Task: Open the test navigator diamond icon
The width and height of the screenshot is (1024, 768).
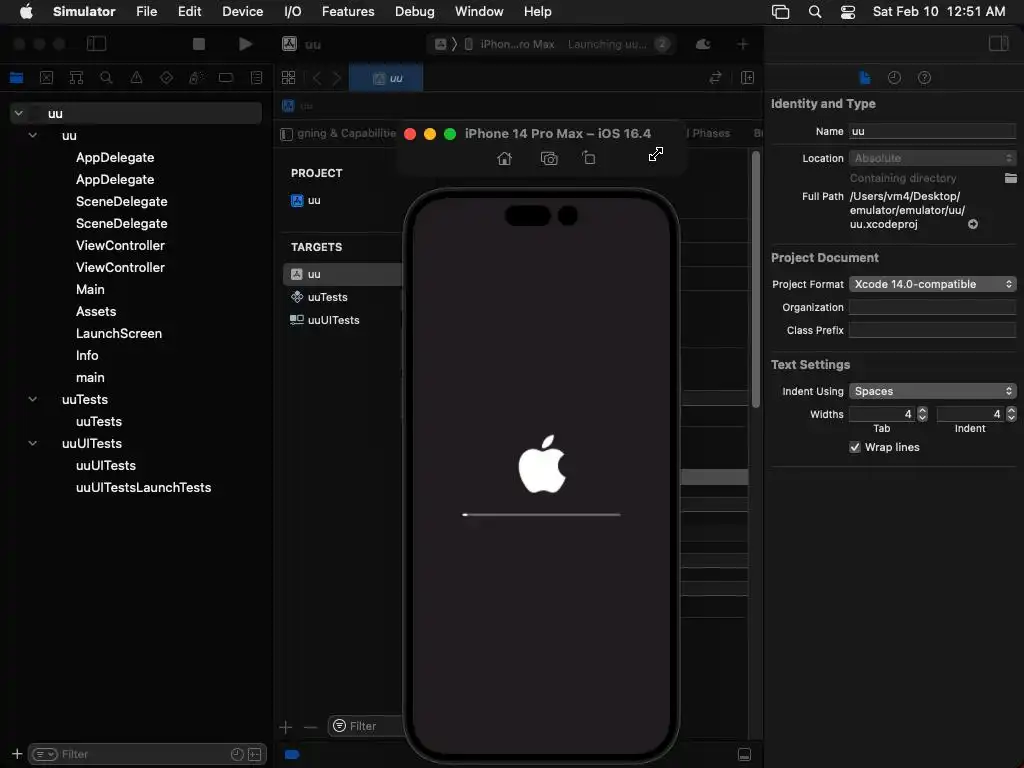Action: 167,78
